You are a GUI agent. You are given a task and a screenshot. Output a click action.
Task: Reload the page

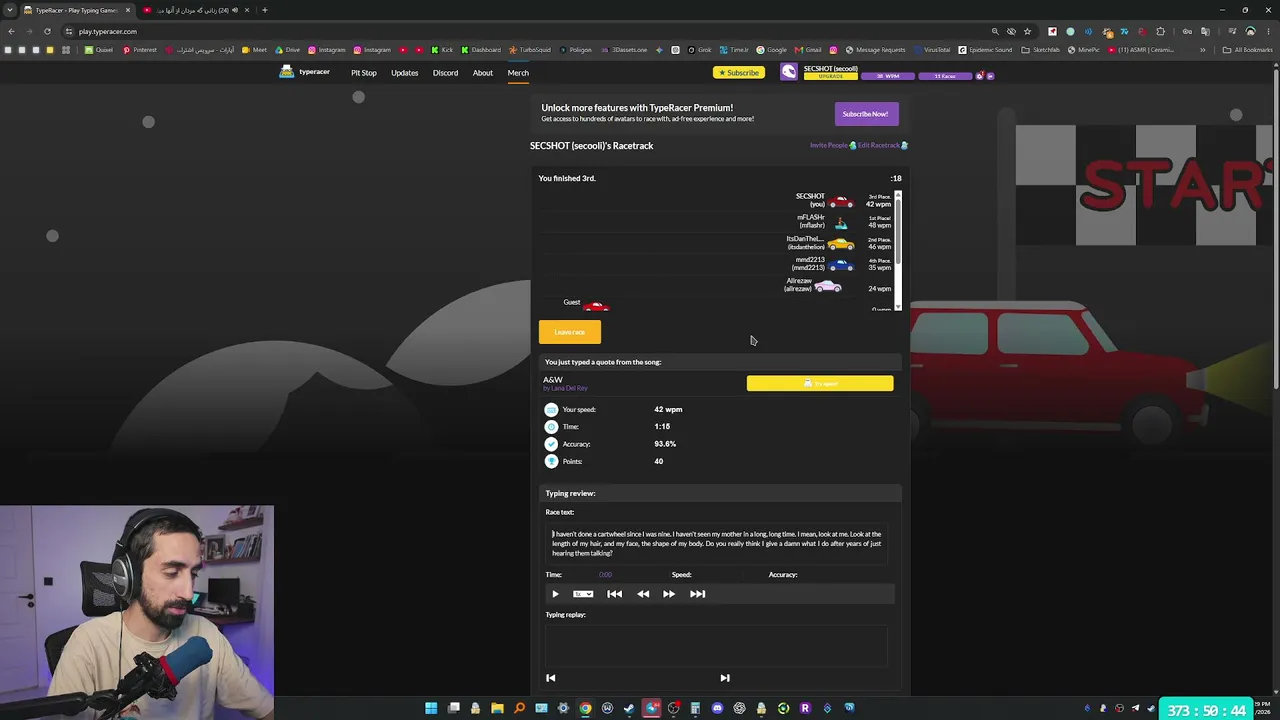pyautogui.click(x=47, y=31)
